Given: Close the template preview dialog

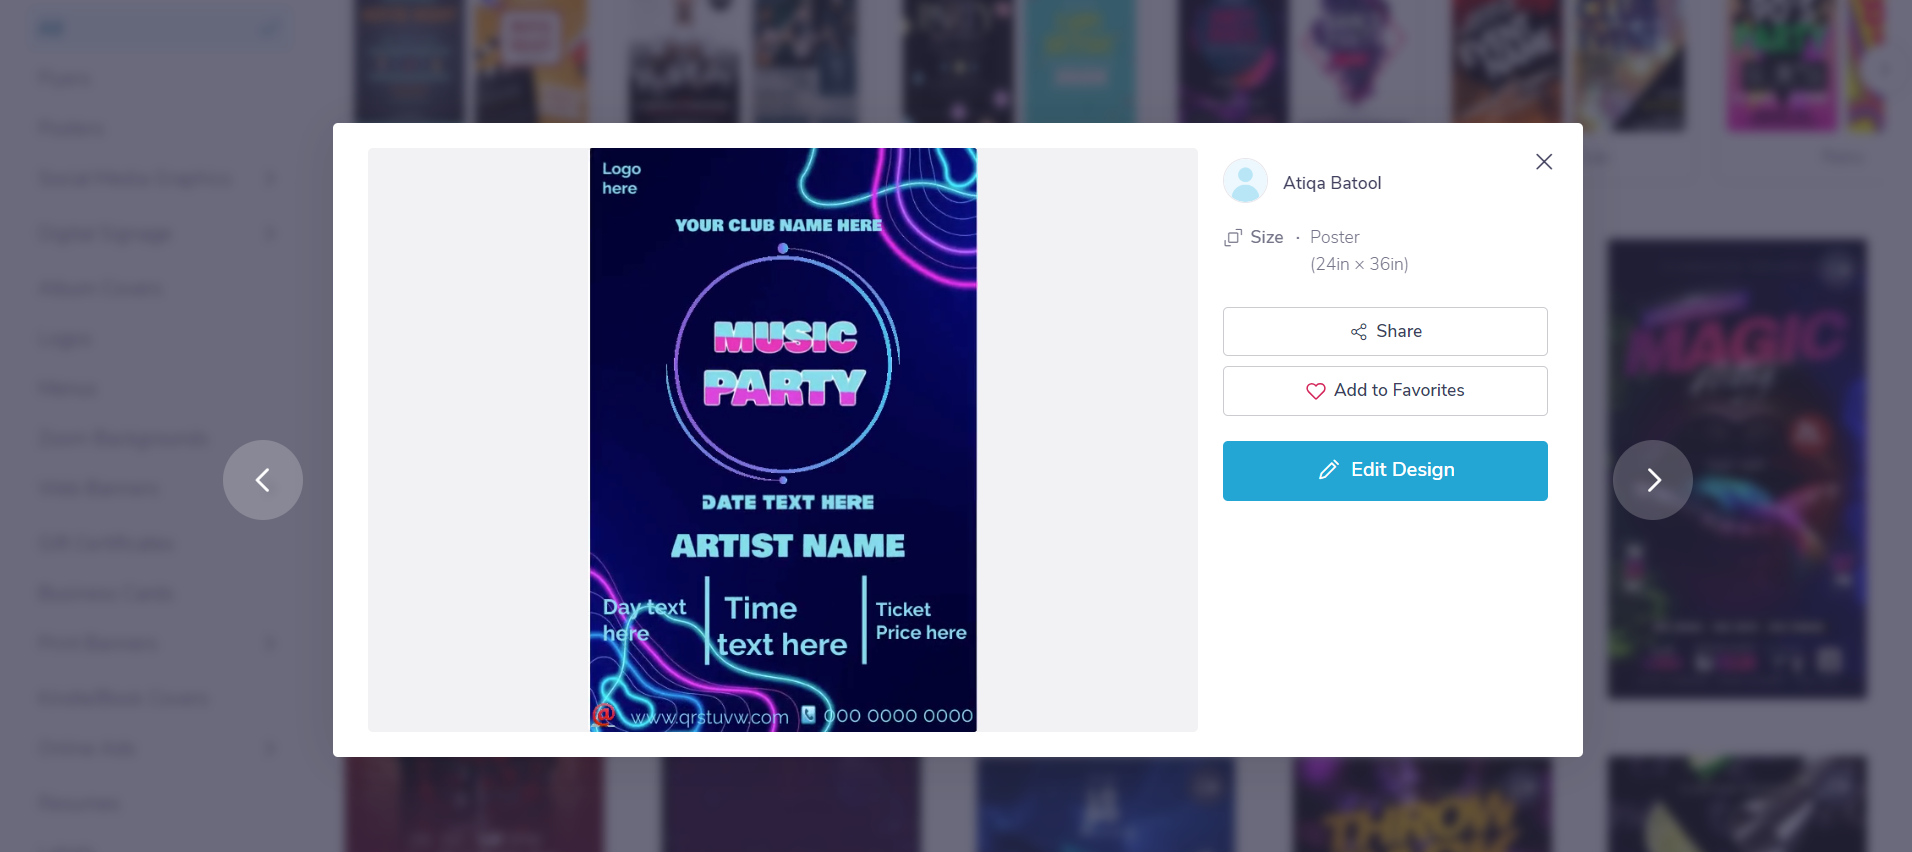Looking at the screenshot, I should pos(1544,162).
